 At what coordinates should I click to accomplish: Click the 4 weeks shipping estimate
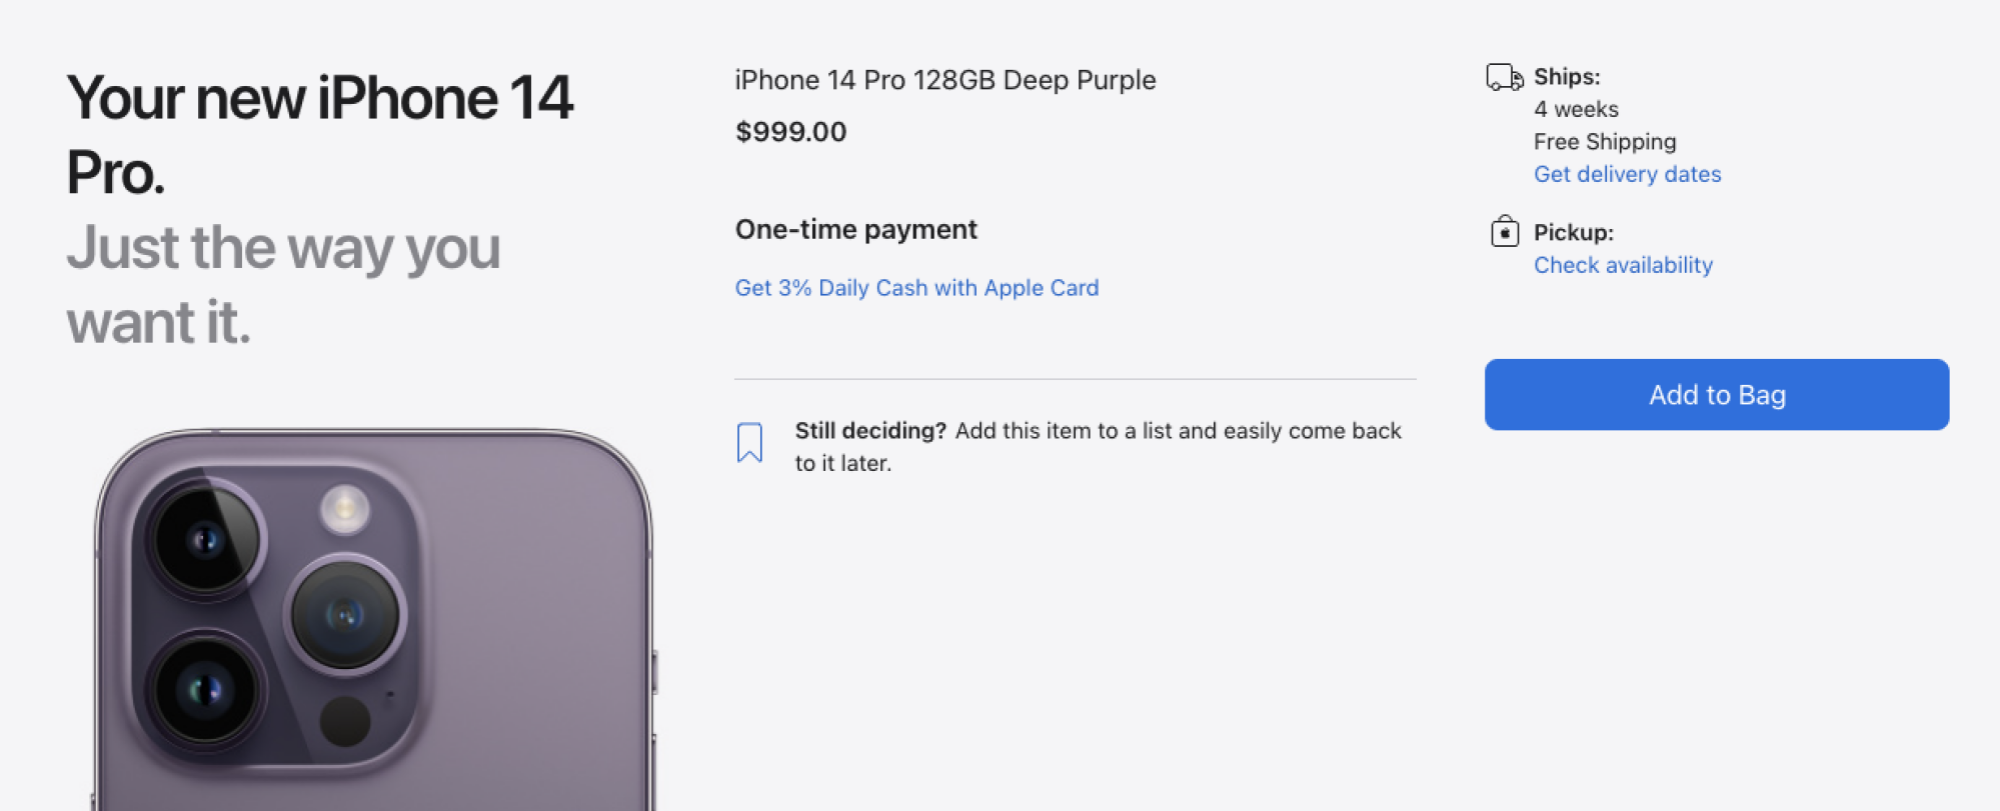click(1577, 109)
